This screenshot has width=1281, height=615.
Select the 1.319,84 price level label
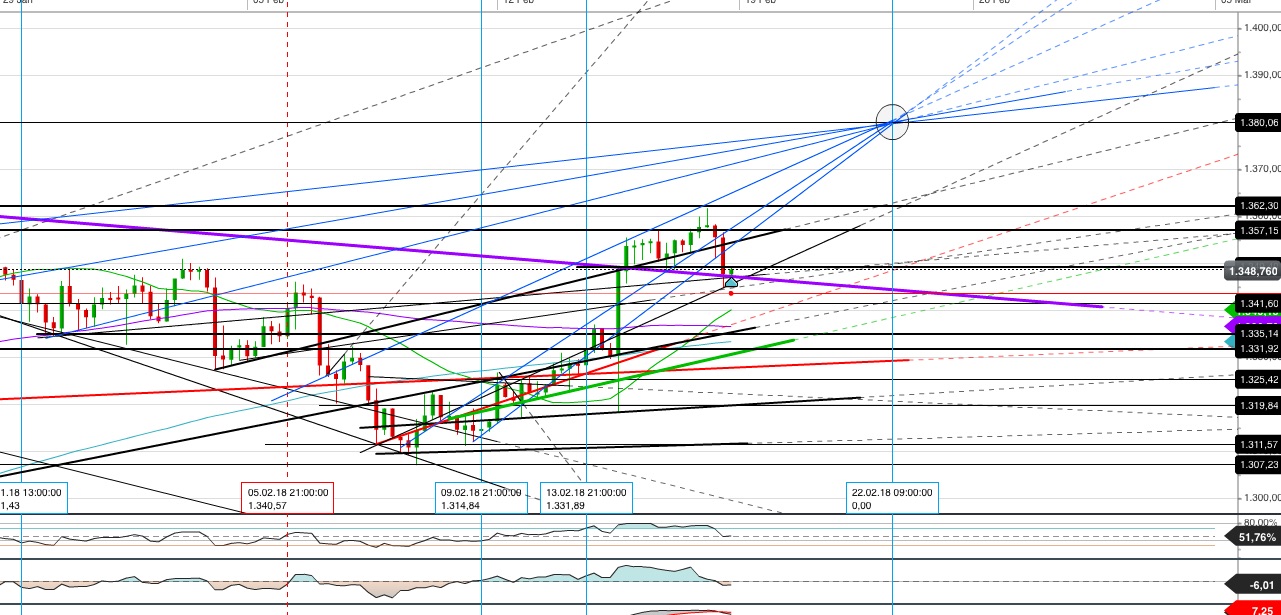(x=1258, y=405)
